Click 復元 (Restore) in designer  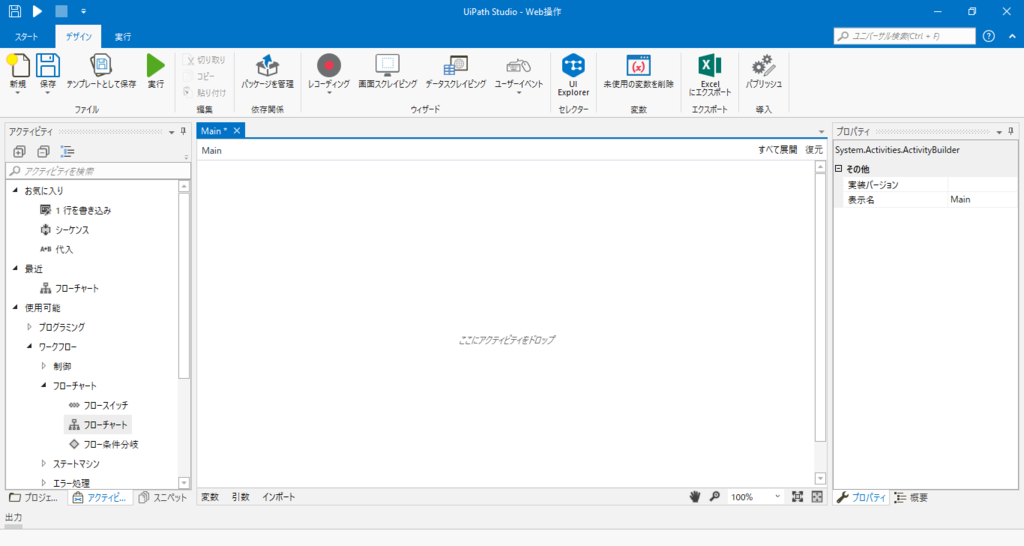coord(814,150)
